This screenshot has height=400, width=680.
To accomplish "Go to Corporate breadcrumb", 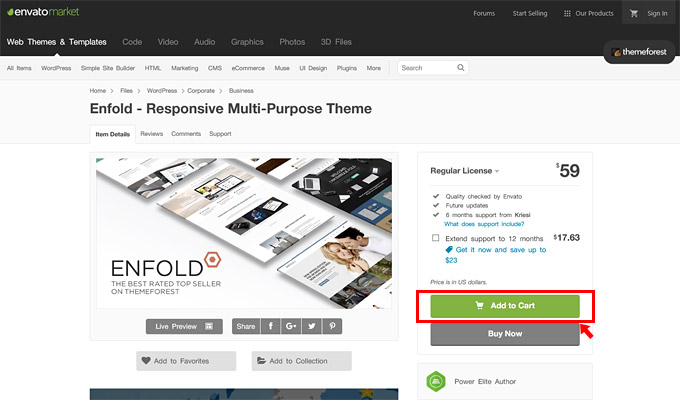I will click(x=201, y=91).
